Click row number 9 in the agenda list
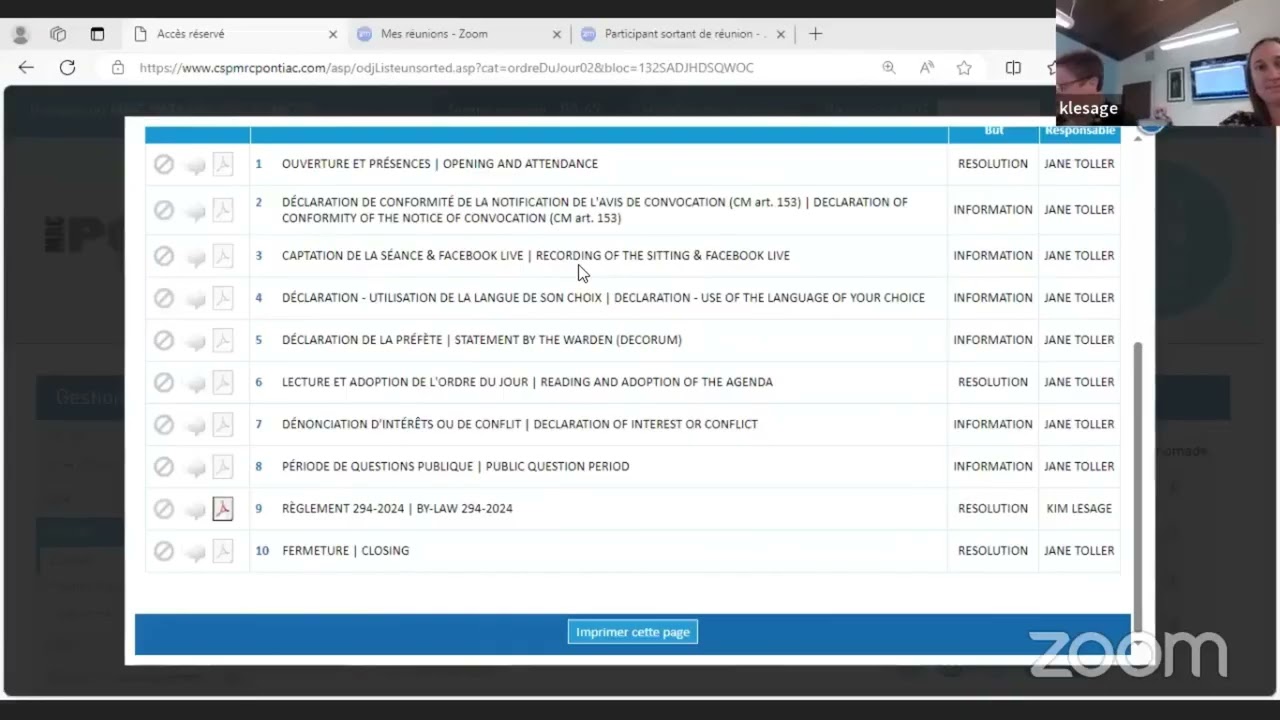This screenshot has width=1280, height=720. (258, 509)
